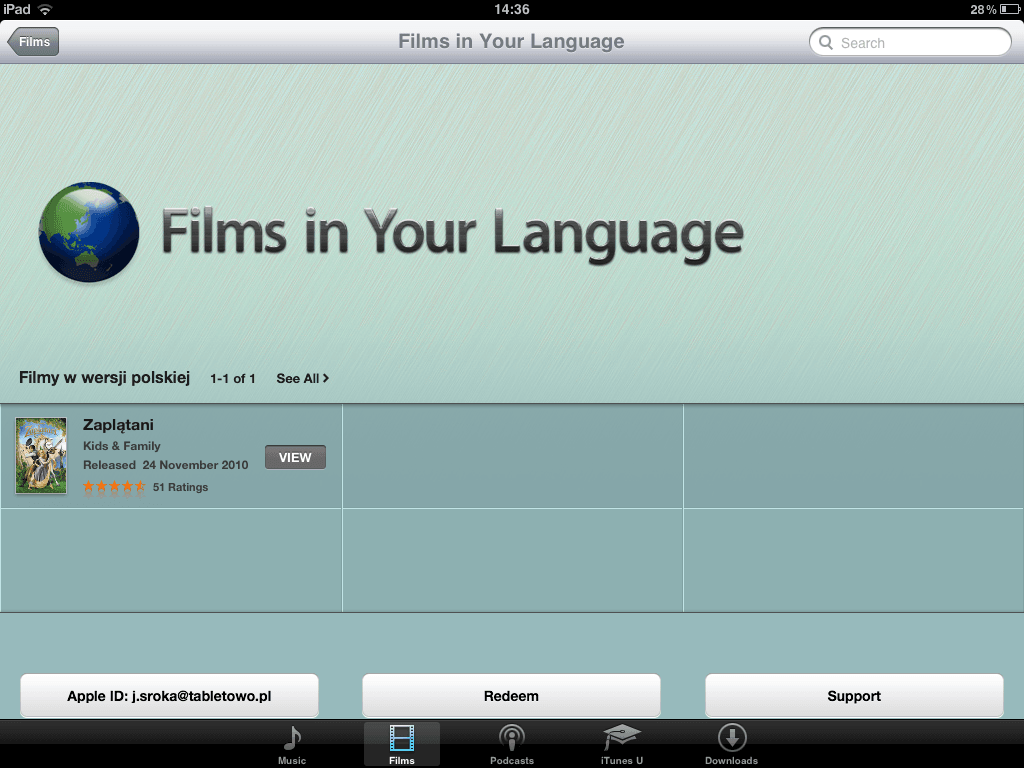Click the Released 24 November 2010 text
The width and height of the screenshot is (1024, 768).
click(166, 465)
